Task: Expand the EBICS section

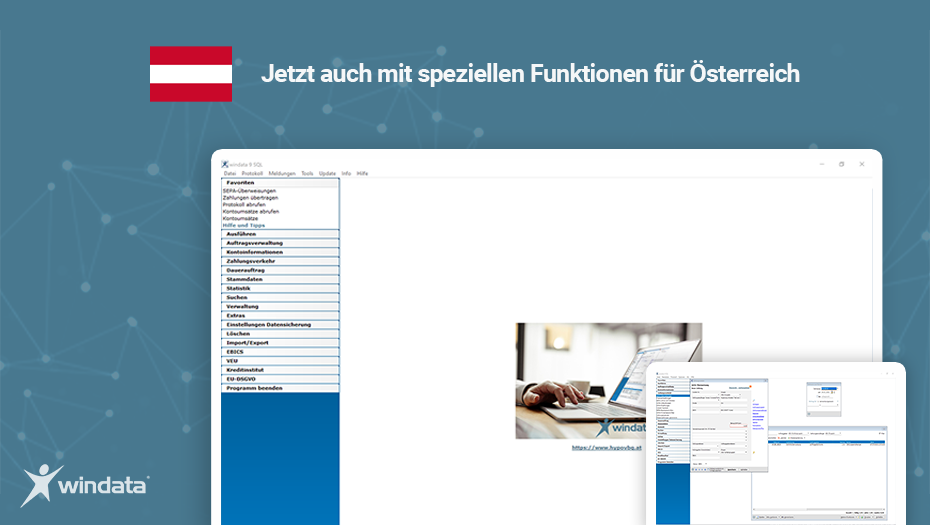Action: click(280, 352)
